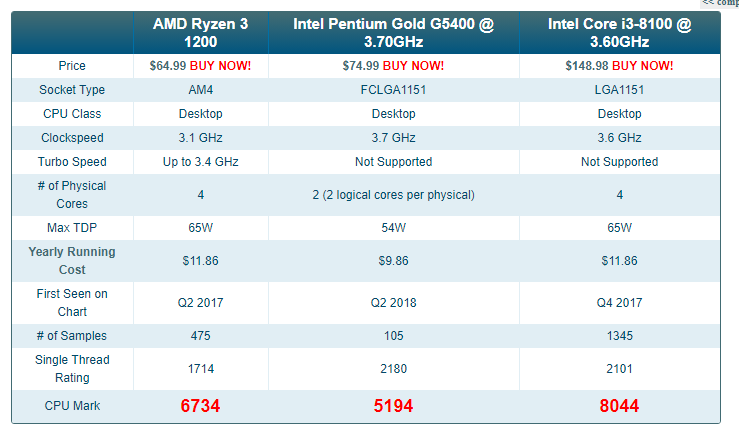Click the Single Thread Rating row label
739x441 pixels.
(x=72, y=369)
